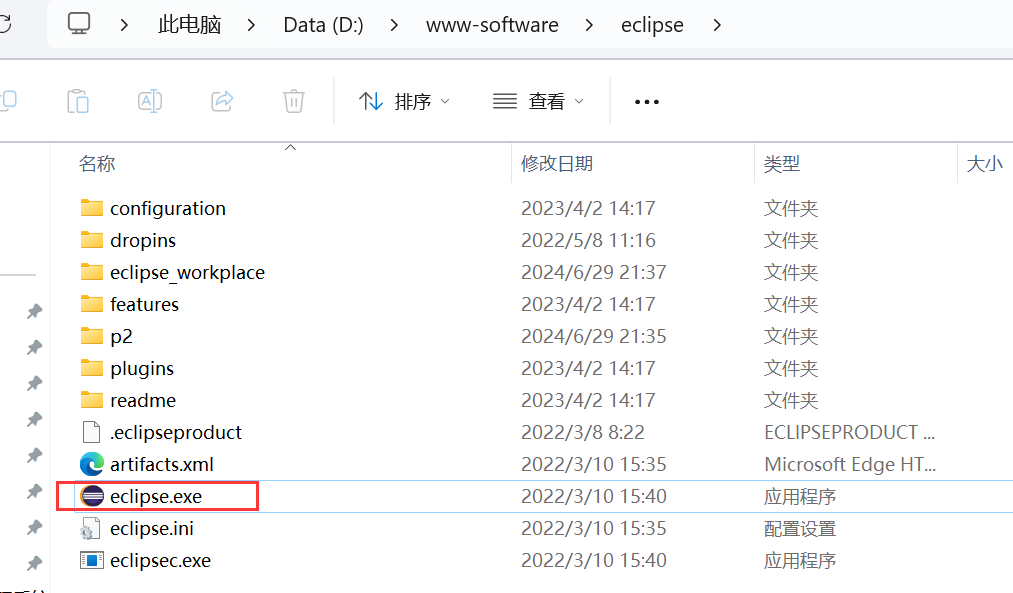Click the .eclipseproduct blank file icon
Viewport: 1013px width, 593px height.
click(x=92, y=432)
